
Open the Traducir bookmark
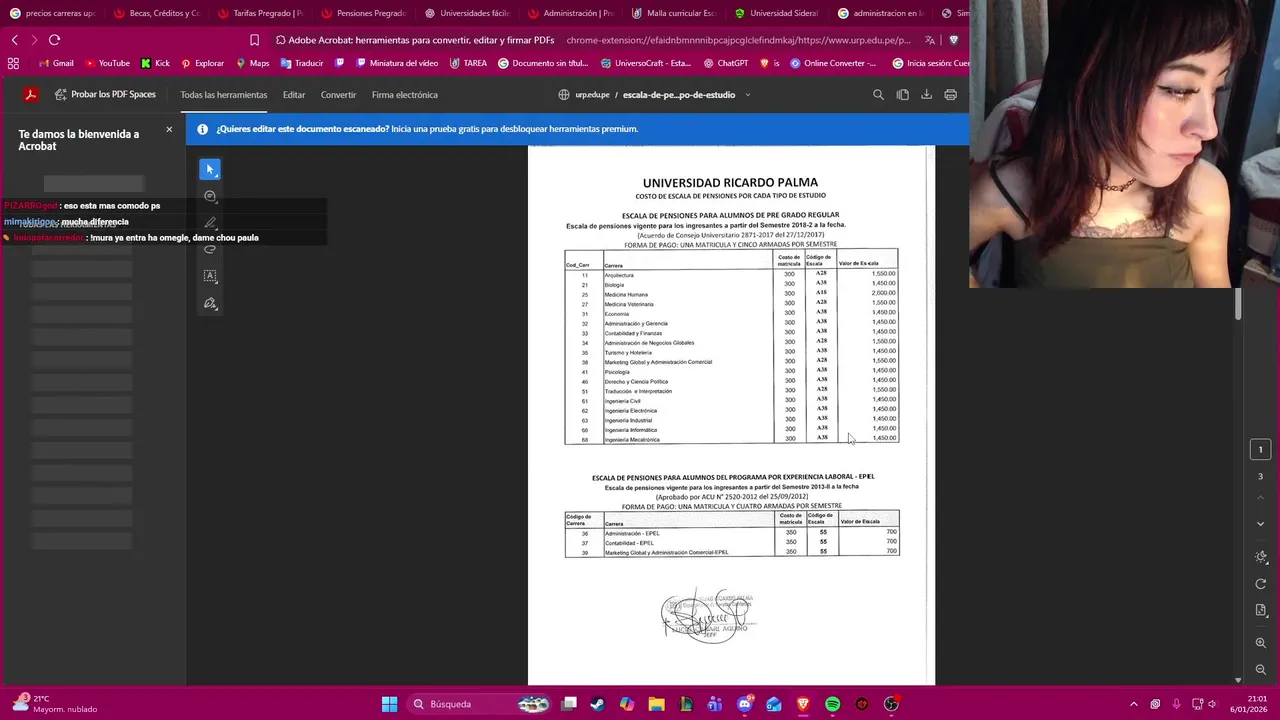click(x=302, y=63)
